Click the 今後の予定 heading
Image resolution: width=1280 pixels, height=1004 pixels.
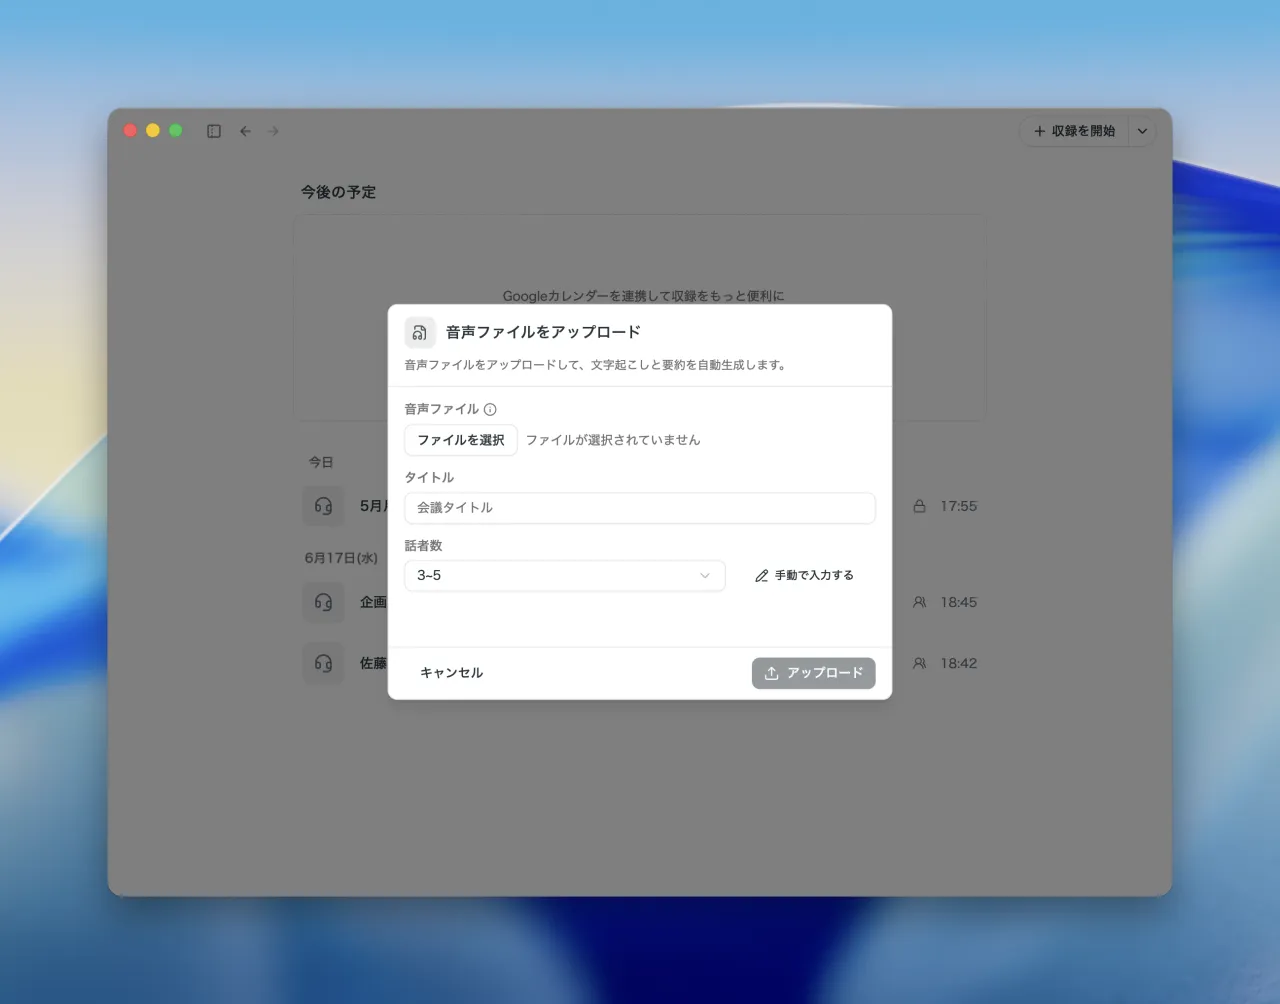click(x=339, y=192)
